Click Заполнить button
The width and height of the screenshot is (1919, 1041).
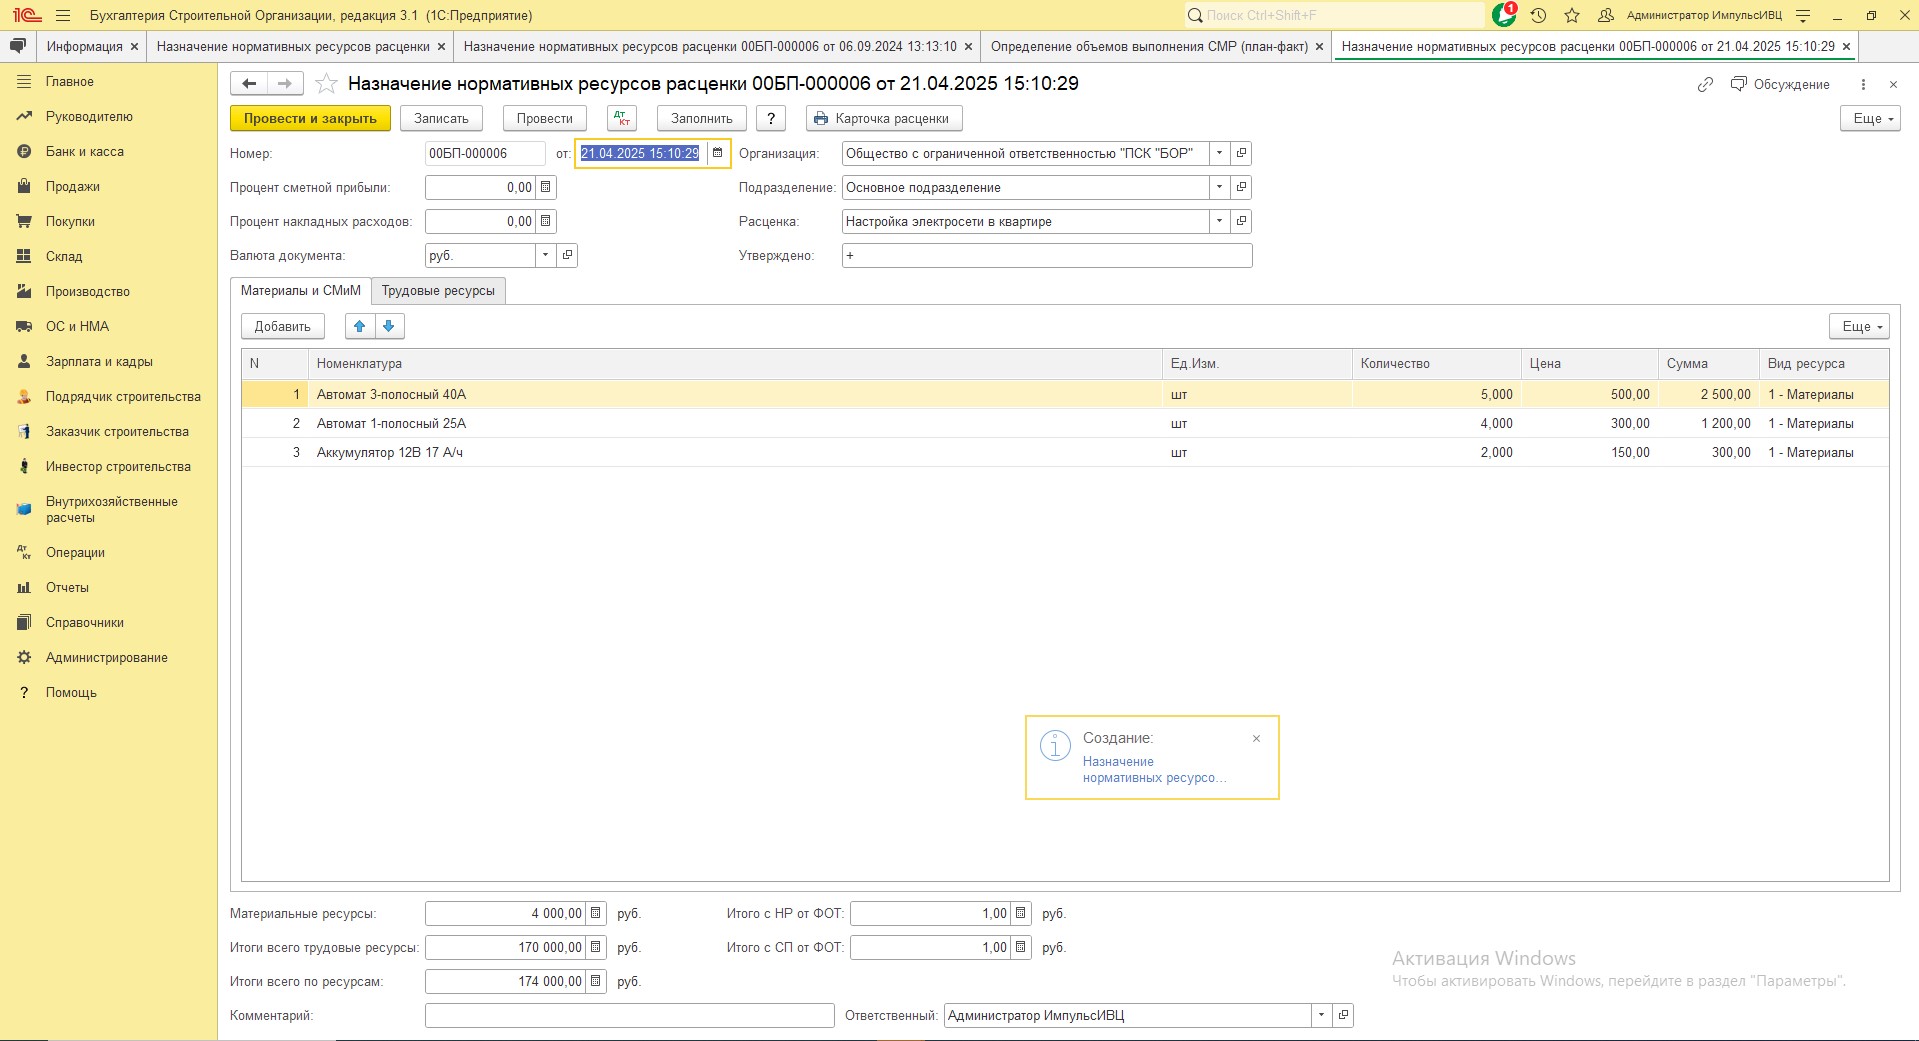(x=702, y=118)
